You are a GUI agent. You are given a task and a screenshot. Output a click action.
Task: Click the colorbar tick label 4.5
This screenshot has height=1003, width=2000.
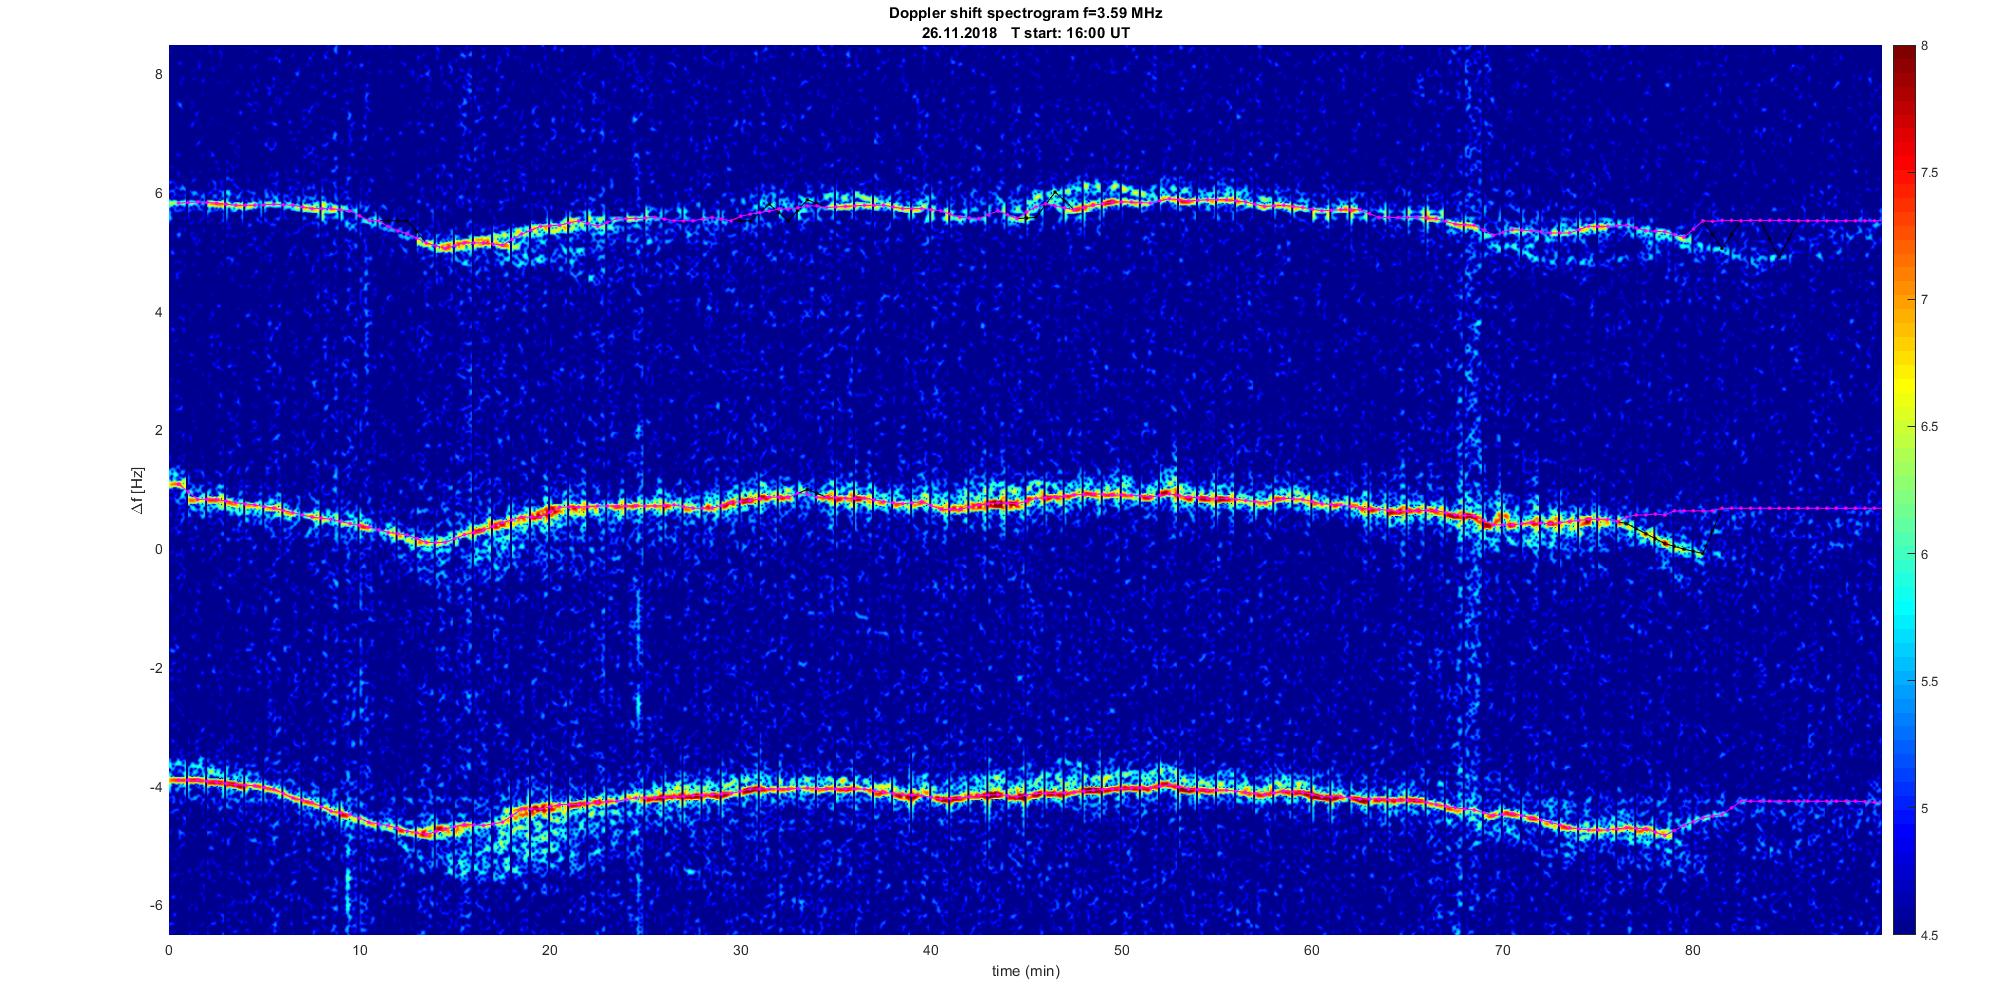(x=1930, y=936)
